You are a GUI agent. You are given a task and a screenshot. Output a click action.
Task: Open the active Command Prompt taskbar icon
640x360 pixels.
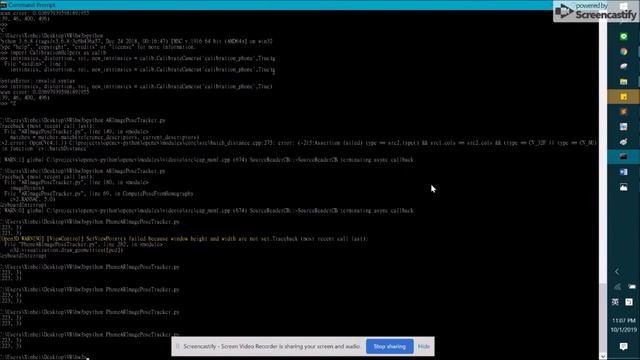tap(623, 157)
